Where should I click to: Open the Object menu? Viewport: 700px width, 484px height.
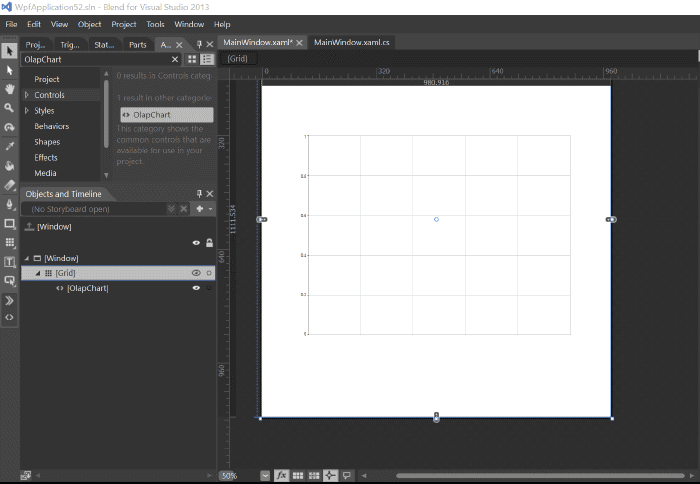pos(89,24)
